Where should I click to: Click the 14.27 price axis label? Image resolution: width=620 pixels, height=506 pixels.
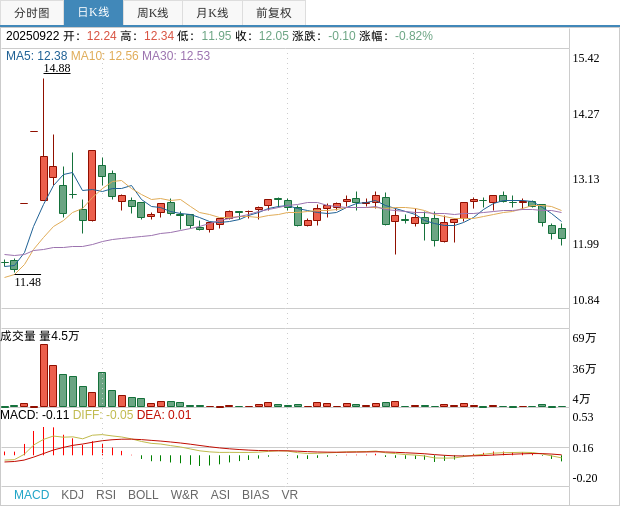(x=586, y=114)
